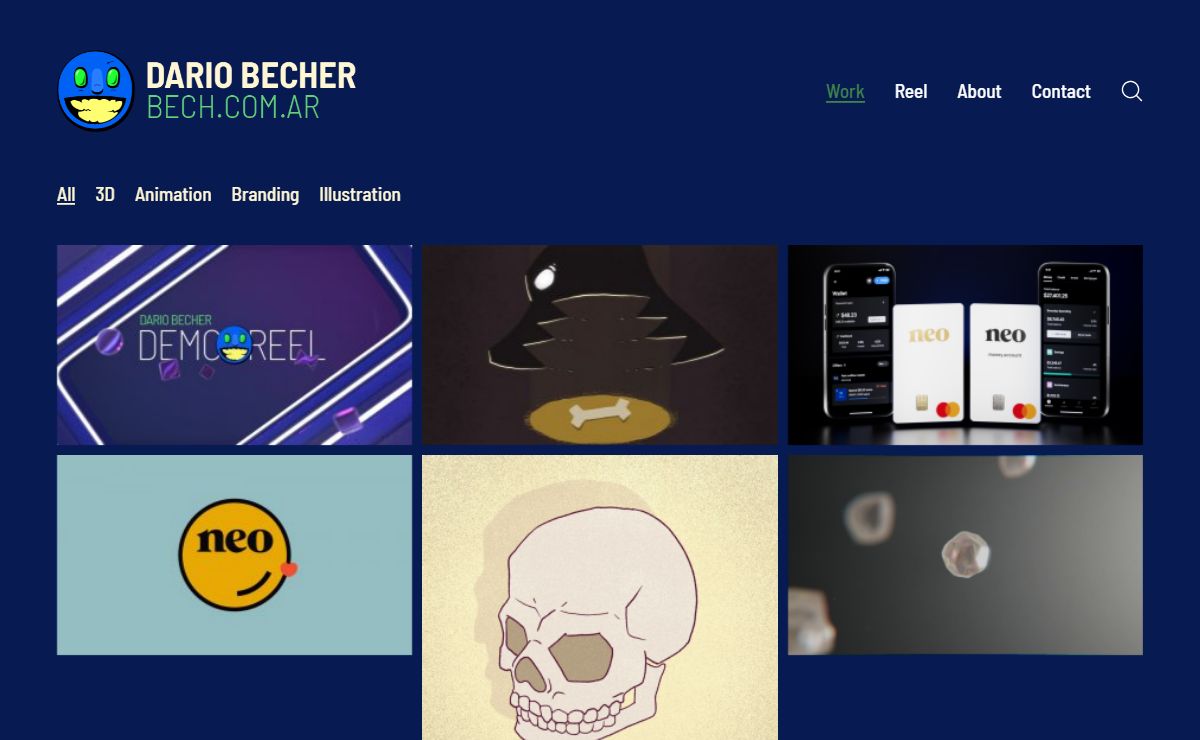Navigate to the Contact page

(x=1061, y=91)
